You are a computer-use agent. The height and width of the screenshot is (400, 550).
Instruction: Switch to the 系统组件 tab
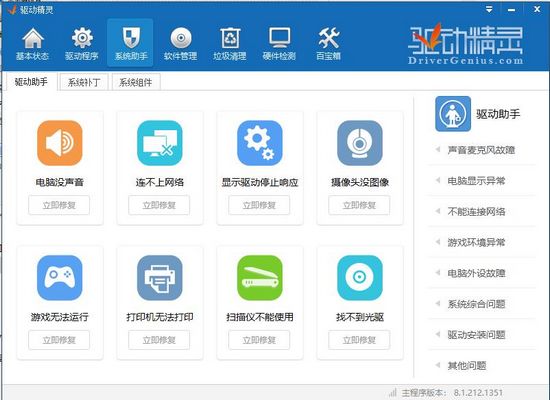136,82
